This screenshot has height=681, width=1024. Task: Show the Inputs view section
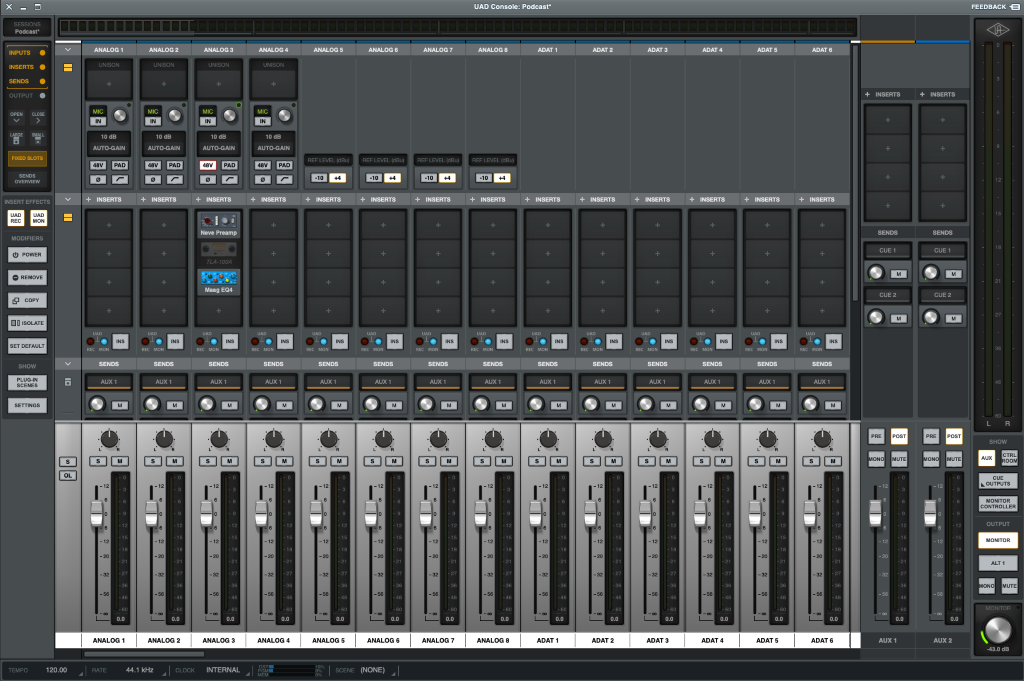(x=27, y=52)
